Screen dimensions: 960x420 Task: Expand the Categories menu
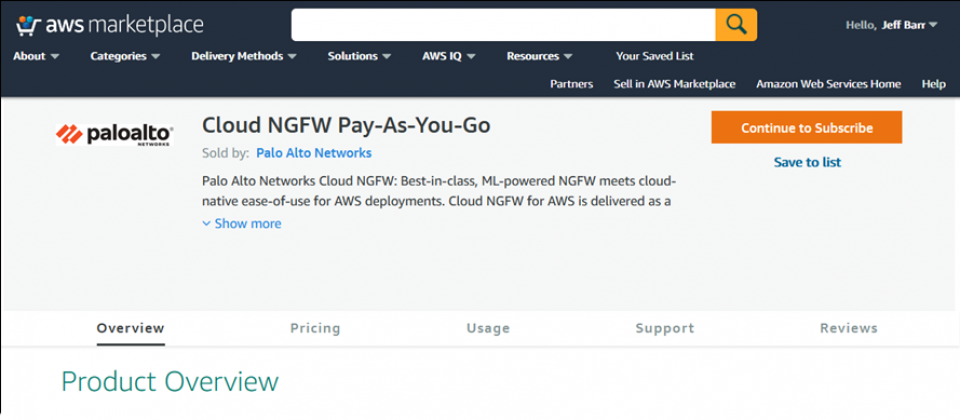pyautogui.click(x=125, y=56)
